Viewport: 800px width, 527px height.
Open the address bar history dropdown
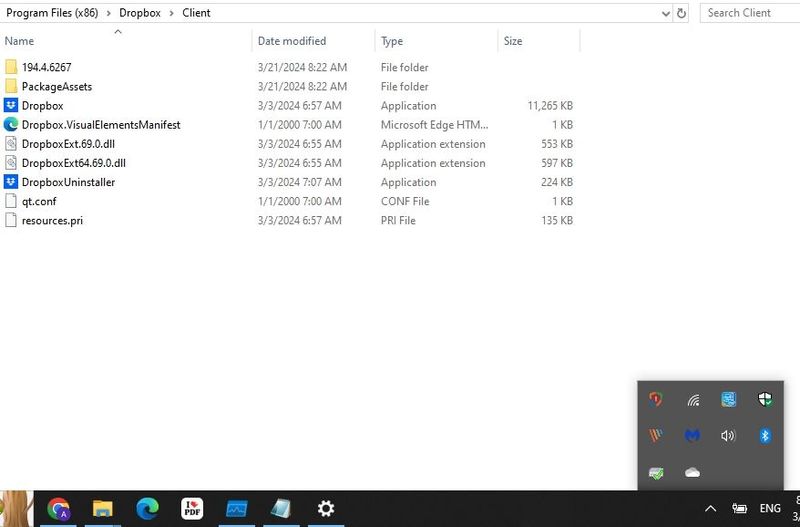tap(665, 14)
